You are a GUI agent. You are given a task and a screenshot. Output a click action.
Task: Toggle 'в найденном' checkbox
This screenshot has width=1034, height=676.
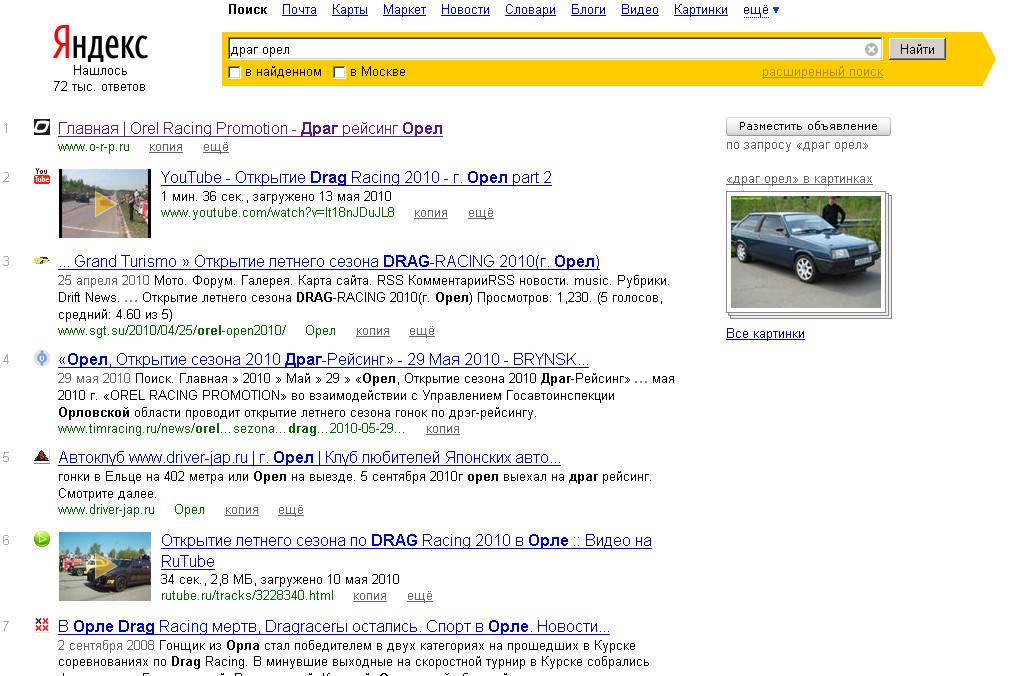coord(234,73)
